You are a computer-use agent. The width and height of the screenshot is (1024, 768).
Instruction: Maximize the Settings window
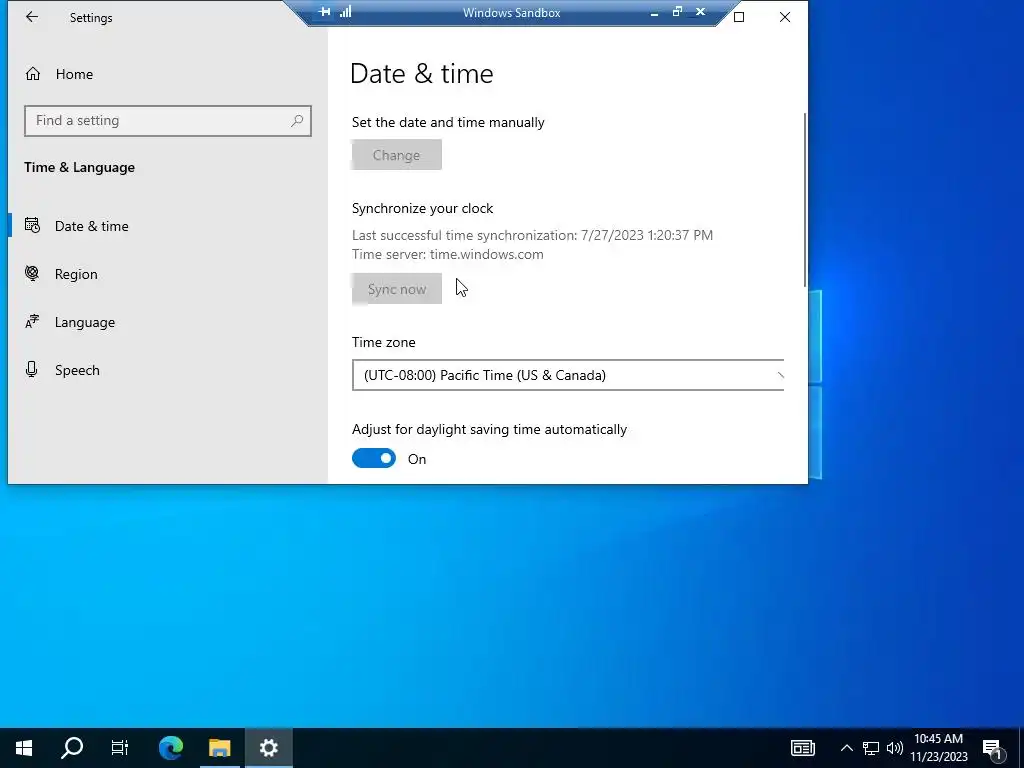739,17
